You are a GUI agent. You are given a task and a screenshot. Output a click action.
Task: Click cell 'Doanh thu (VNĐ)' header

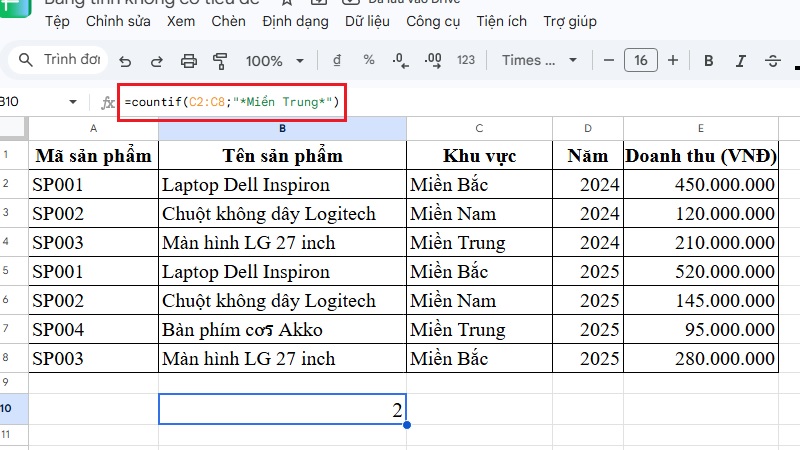[701, 155]
